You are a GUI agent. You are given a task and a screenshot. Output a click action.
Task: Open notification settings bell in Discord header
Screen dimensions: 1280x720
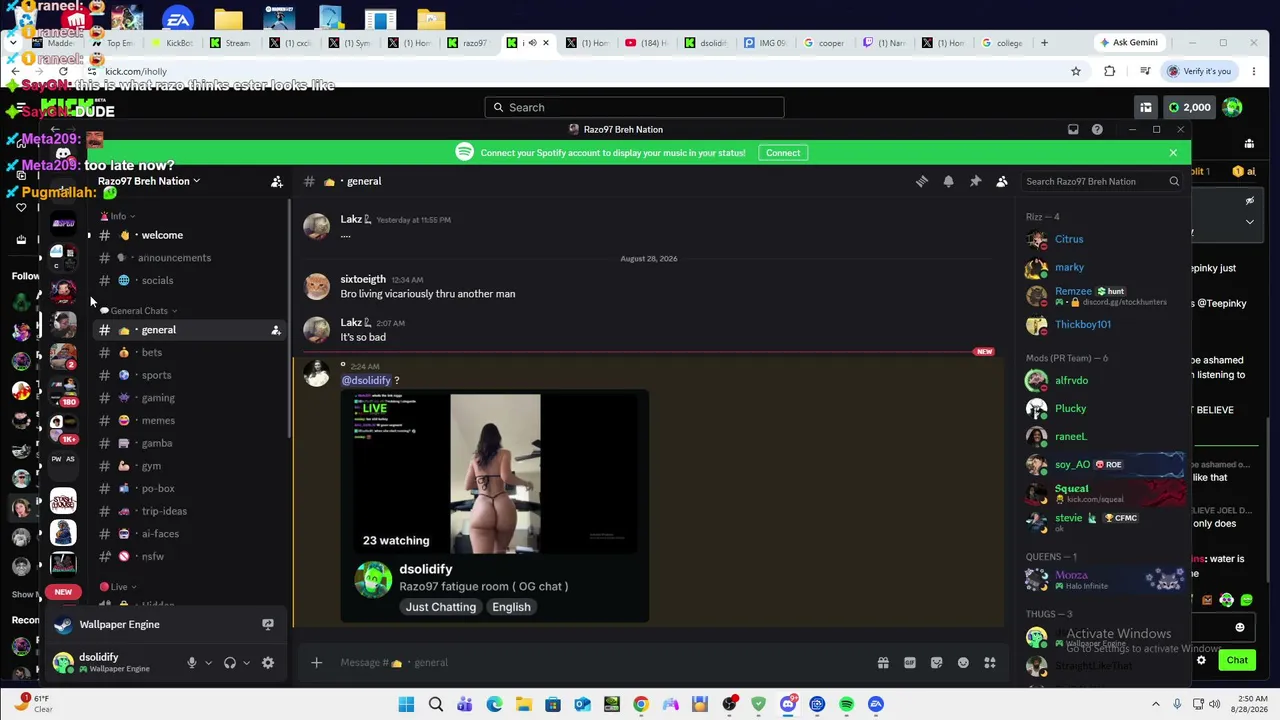[x=948, y=181]
